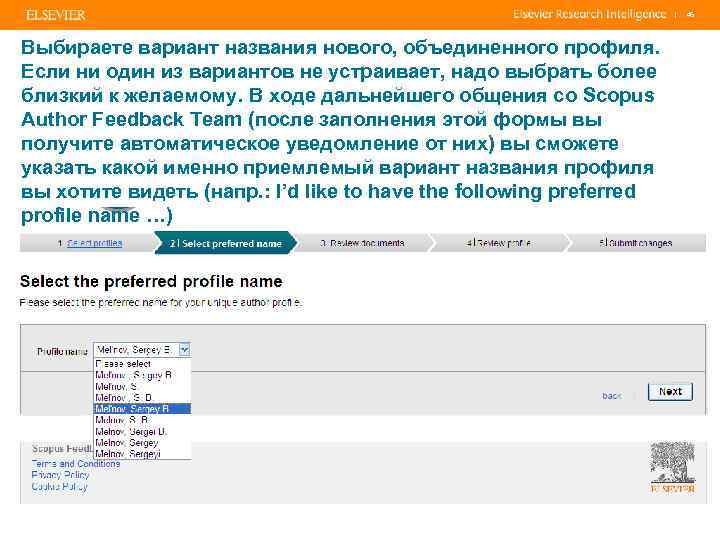The image size is (720, 540).
Task: Click the 'Elsevier Research Intelligence' header text
Action: [590, 14]
